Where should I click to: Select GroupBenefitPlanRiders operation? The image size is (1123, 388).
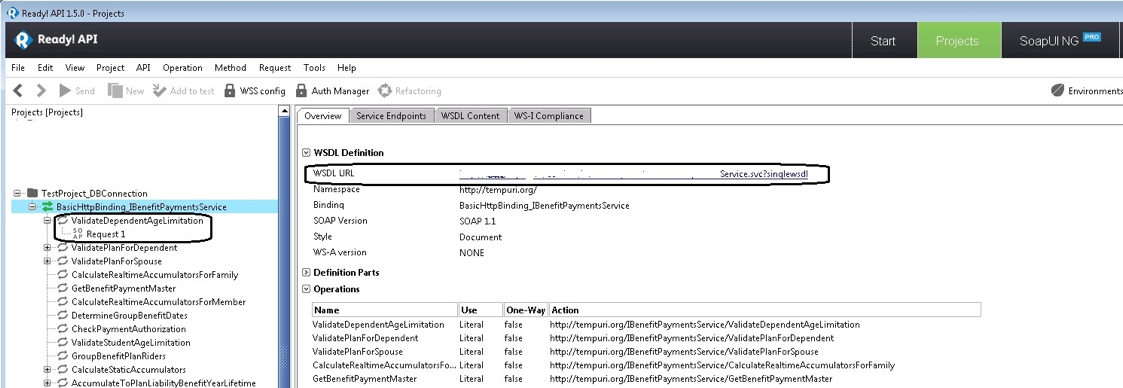click(x=118, y=356)
